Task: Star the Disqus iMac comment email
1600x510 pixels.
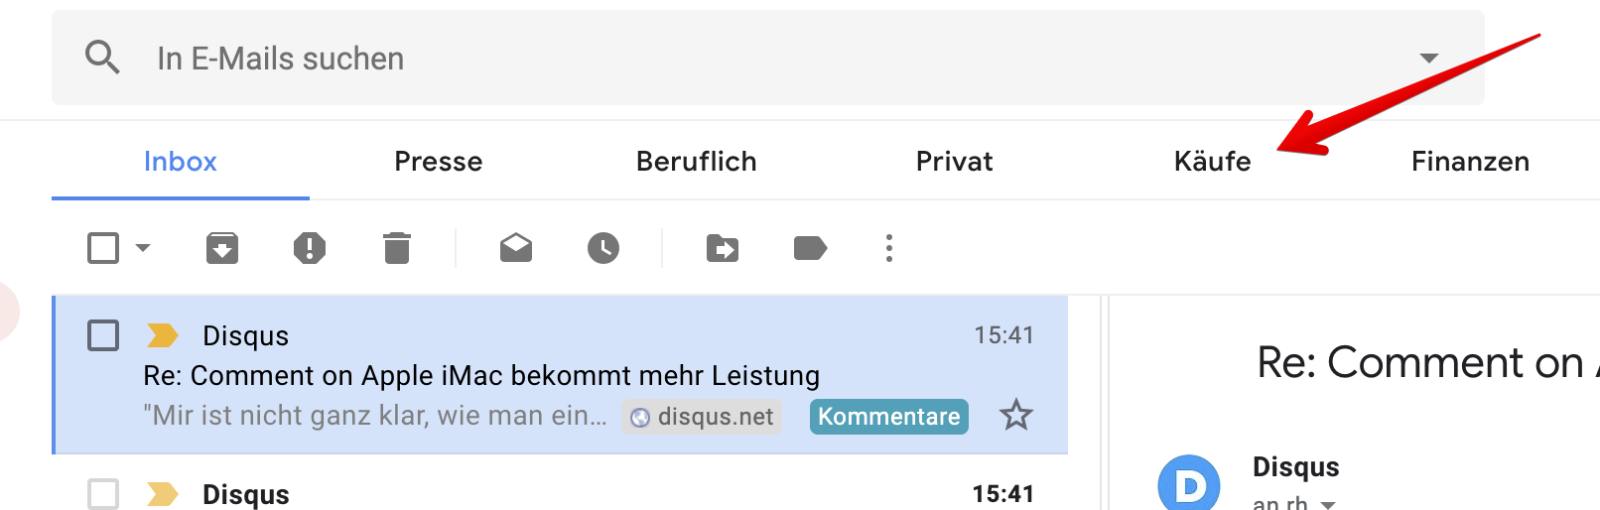Action: (1016, 415)
